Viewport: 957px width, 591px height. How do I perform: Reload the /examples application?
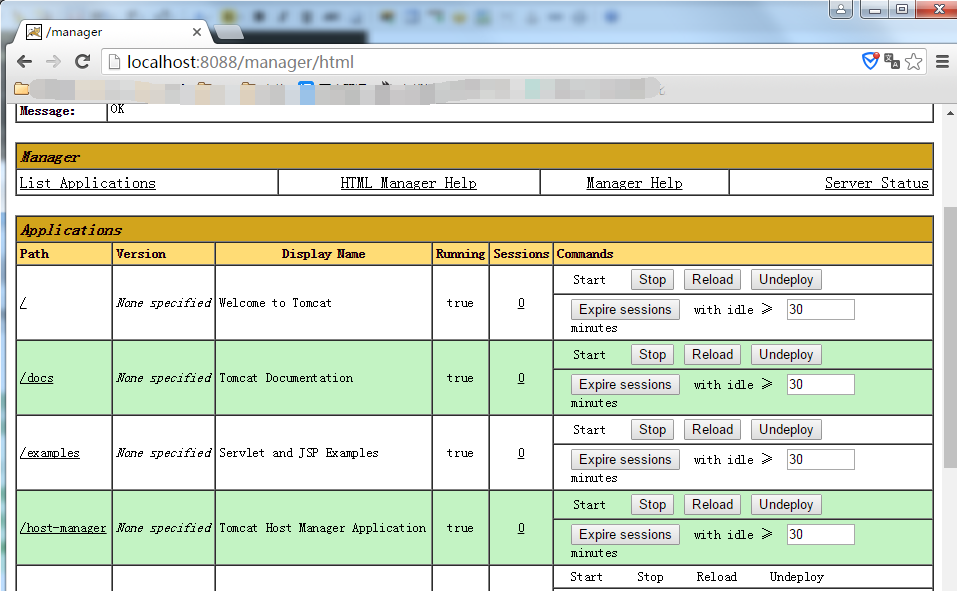pos(712,430)
